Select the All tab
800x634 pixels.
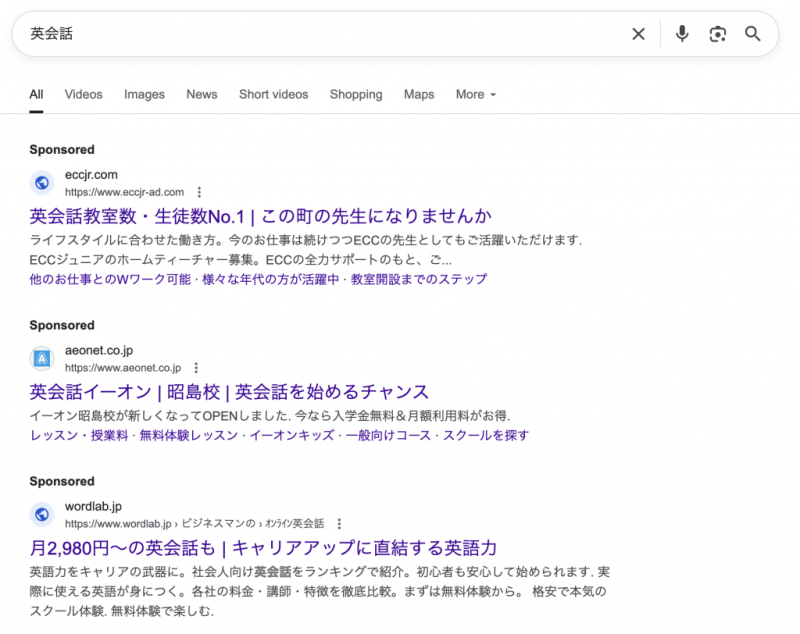click(x=36, y=94)
